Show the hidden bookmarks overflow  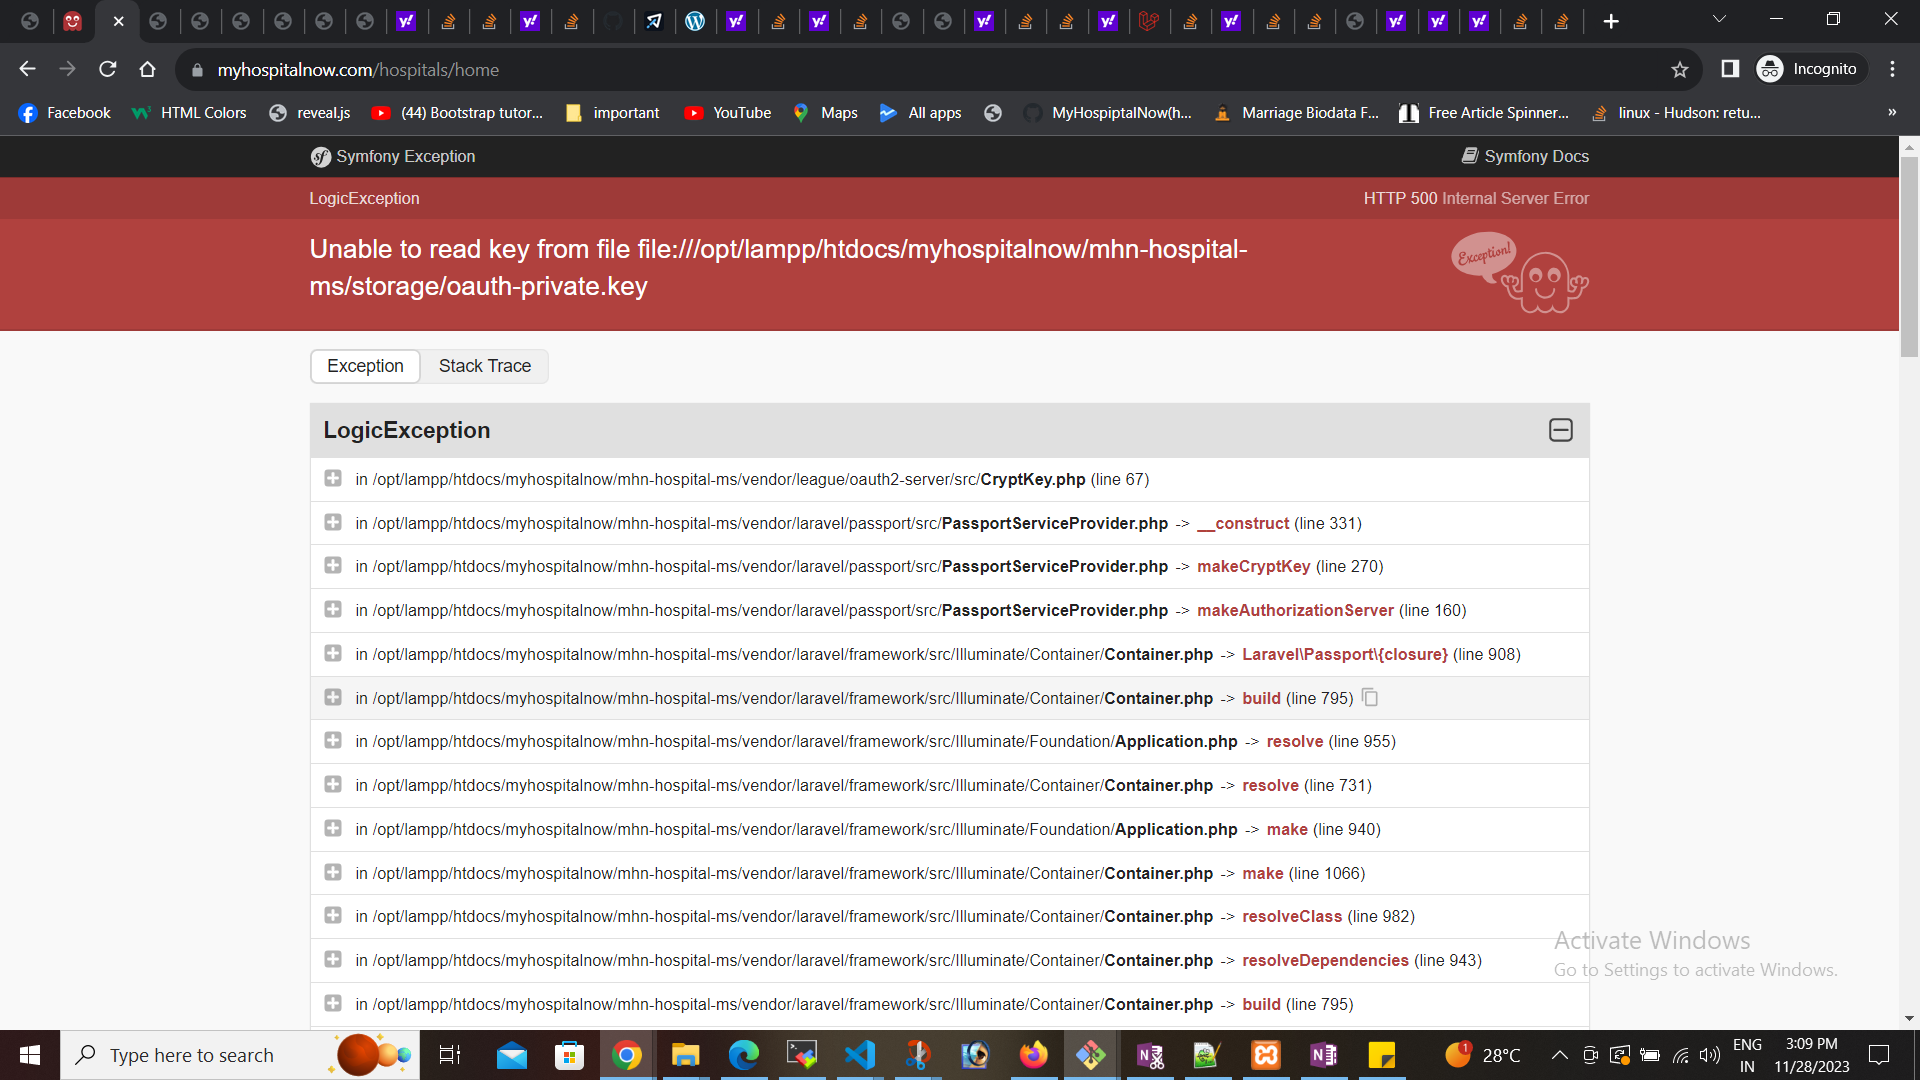click(x=1892, y=112)
